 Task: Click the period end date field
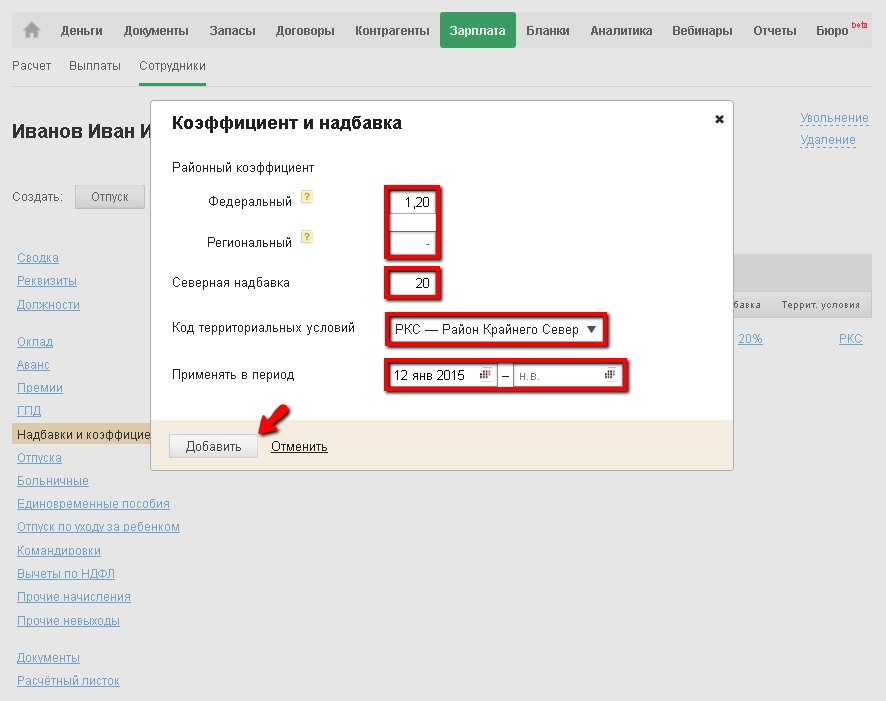tap(568, 375)
